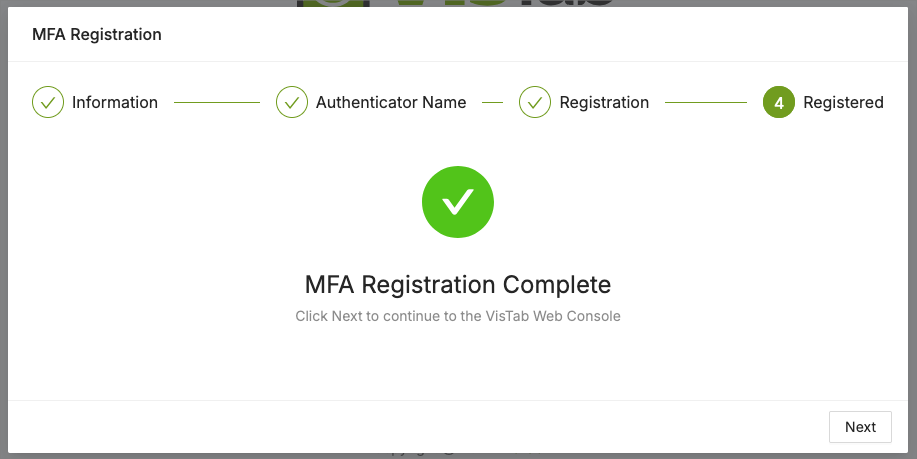Click the 'Click Next to continue' subtitle text
The height and width of the screenshot is (459, 917).
[x=458, y=316]
